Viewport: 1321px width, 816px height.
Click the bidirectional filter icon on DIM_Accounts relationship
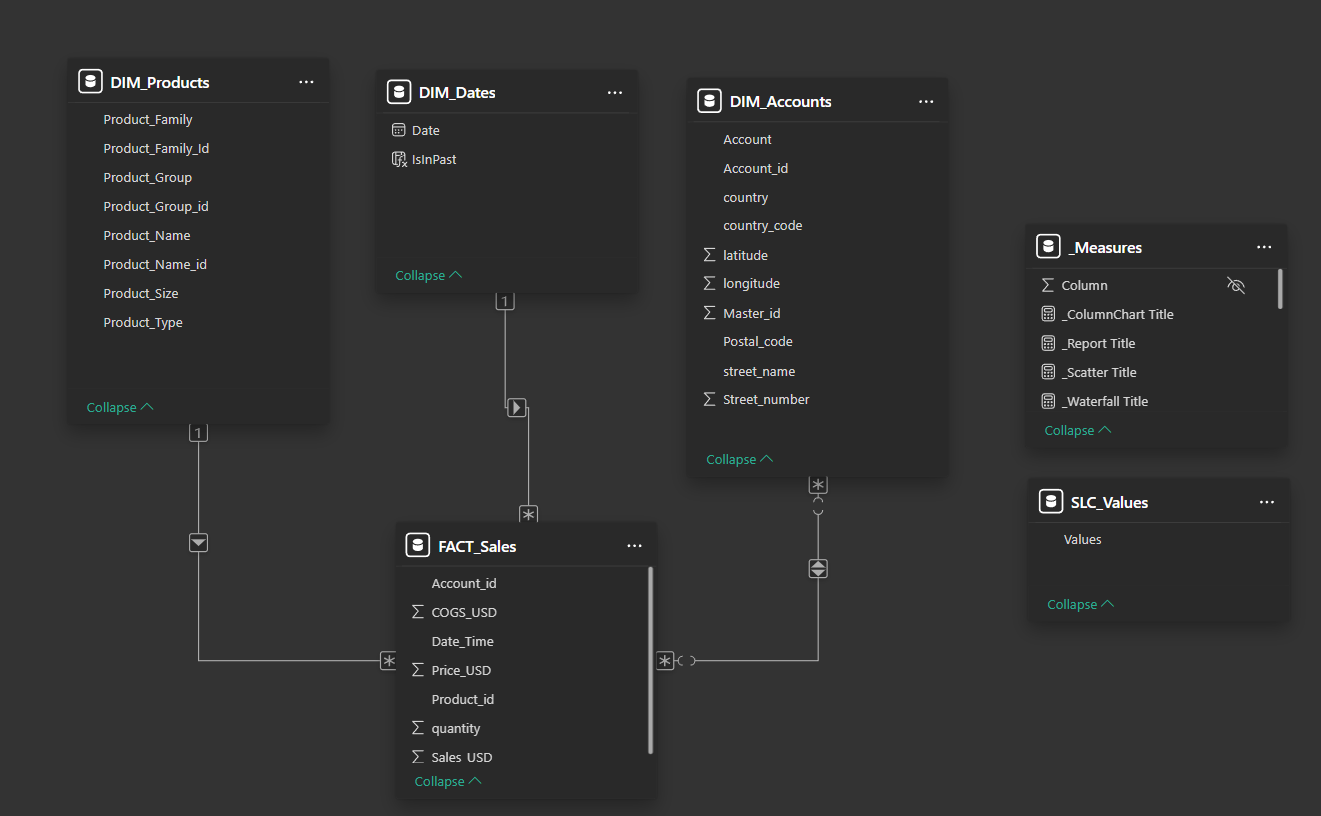click(818, 568)
